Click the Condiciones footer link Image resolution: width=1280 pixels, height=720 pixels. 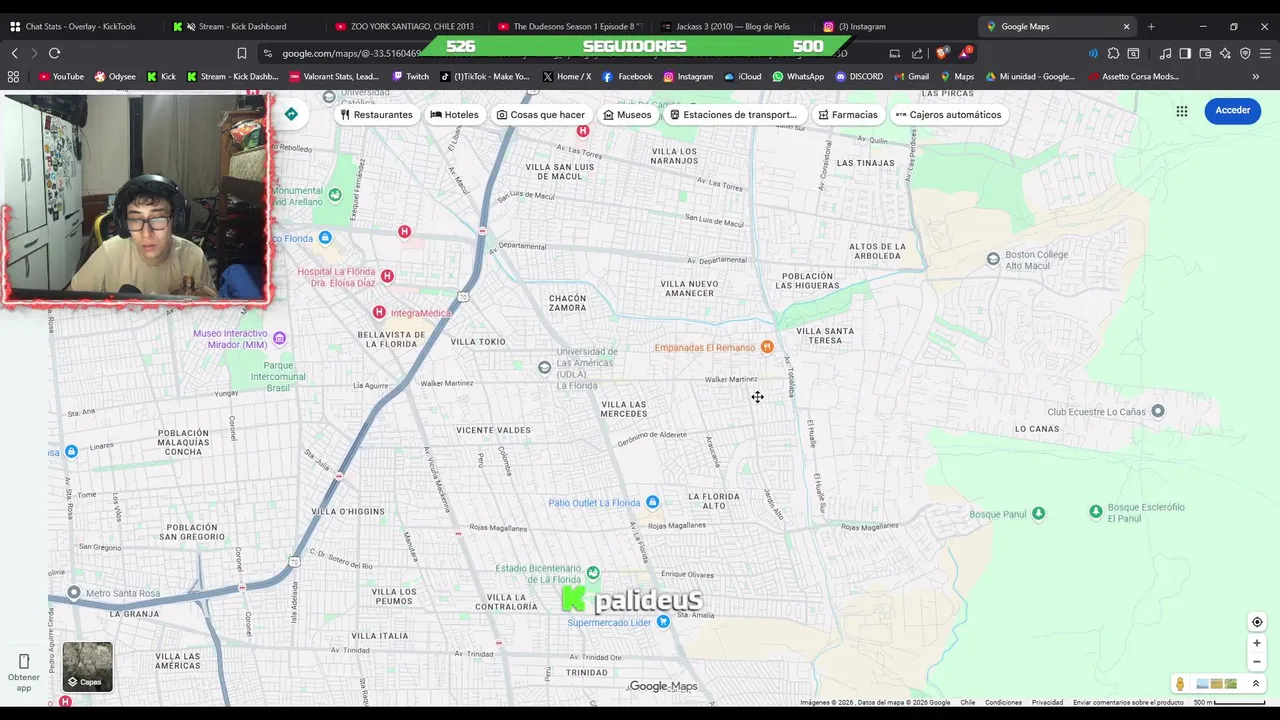[x=1003, y=702]
